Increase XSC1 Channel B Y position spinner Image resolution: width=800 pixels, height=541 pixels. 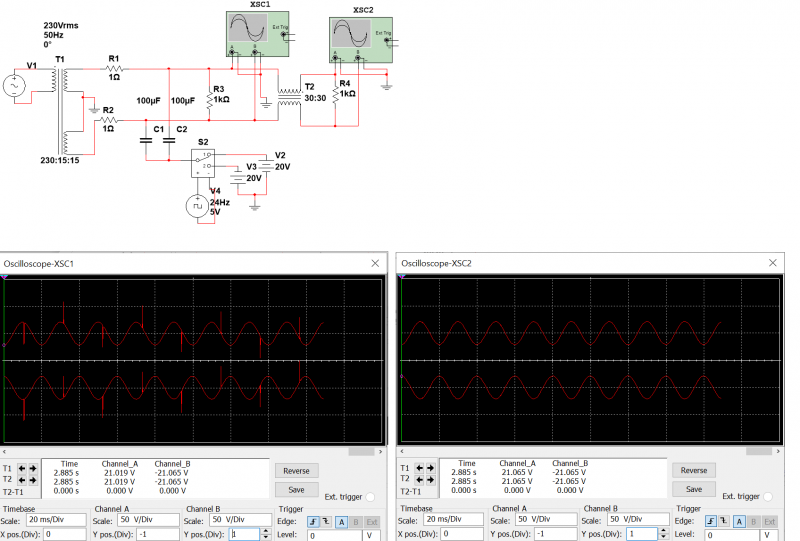pos(265,531)
